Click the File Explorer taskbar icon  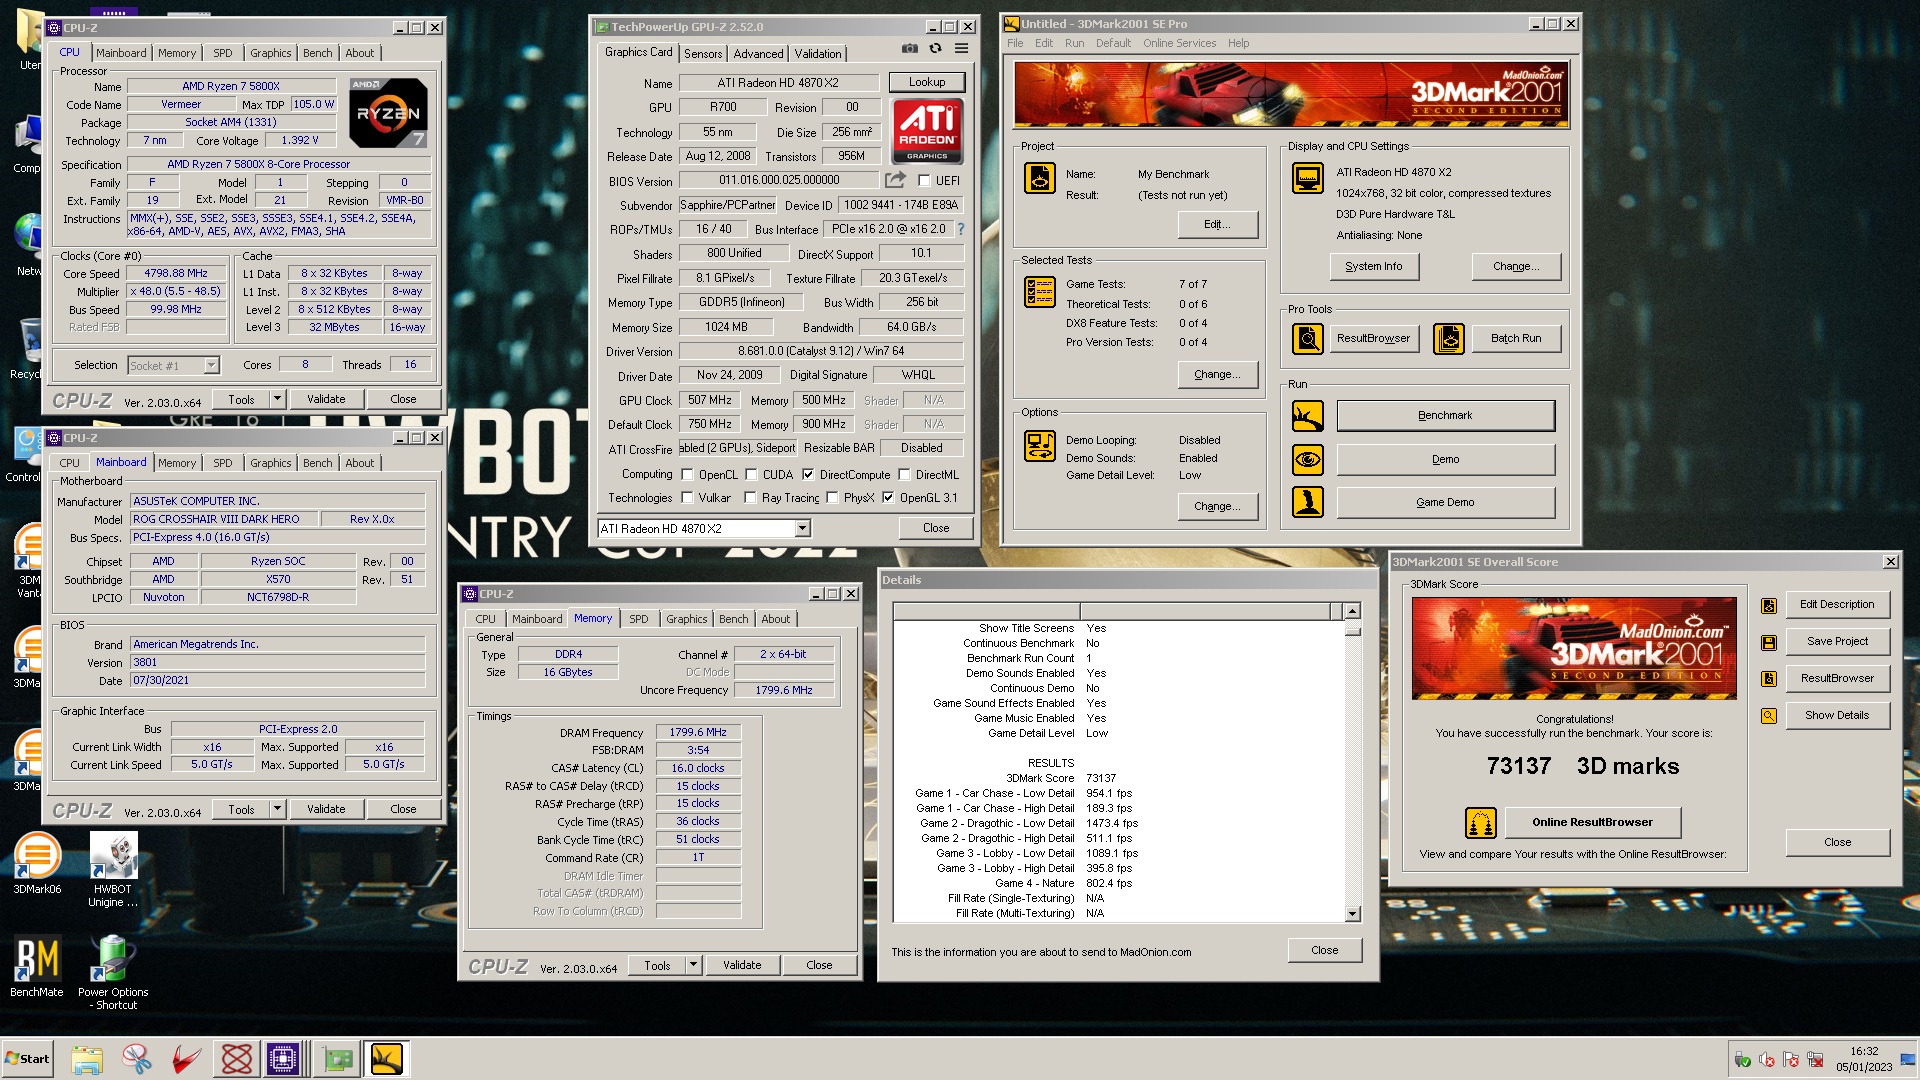pos(87,1059)
